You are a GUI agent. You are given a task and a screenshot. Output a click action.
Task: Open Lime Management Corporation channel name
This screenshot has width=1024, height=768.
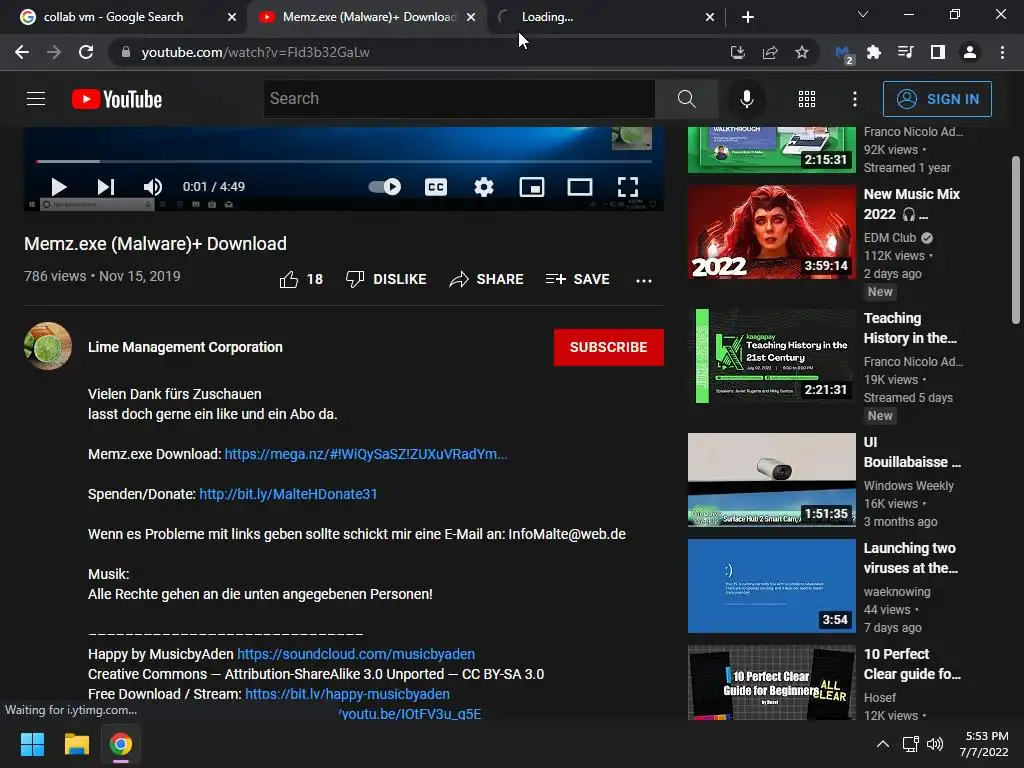(185, 347)
